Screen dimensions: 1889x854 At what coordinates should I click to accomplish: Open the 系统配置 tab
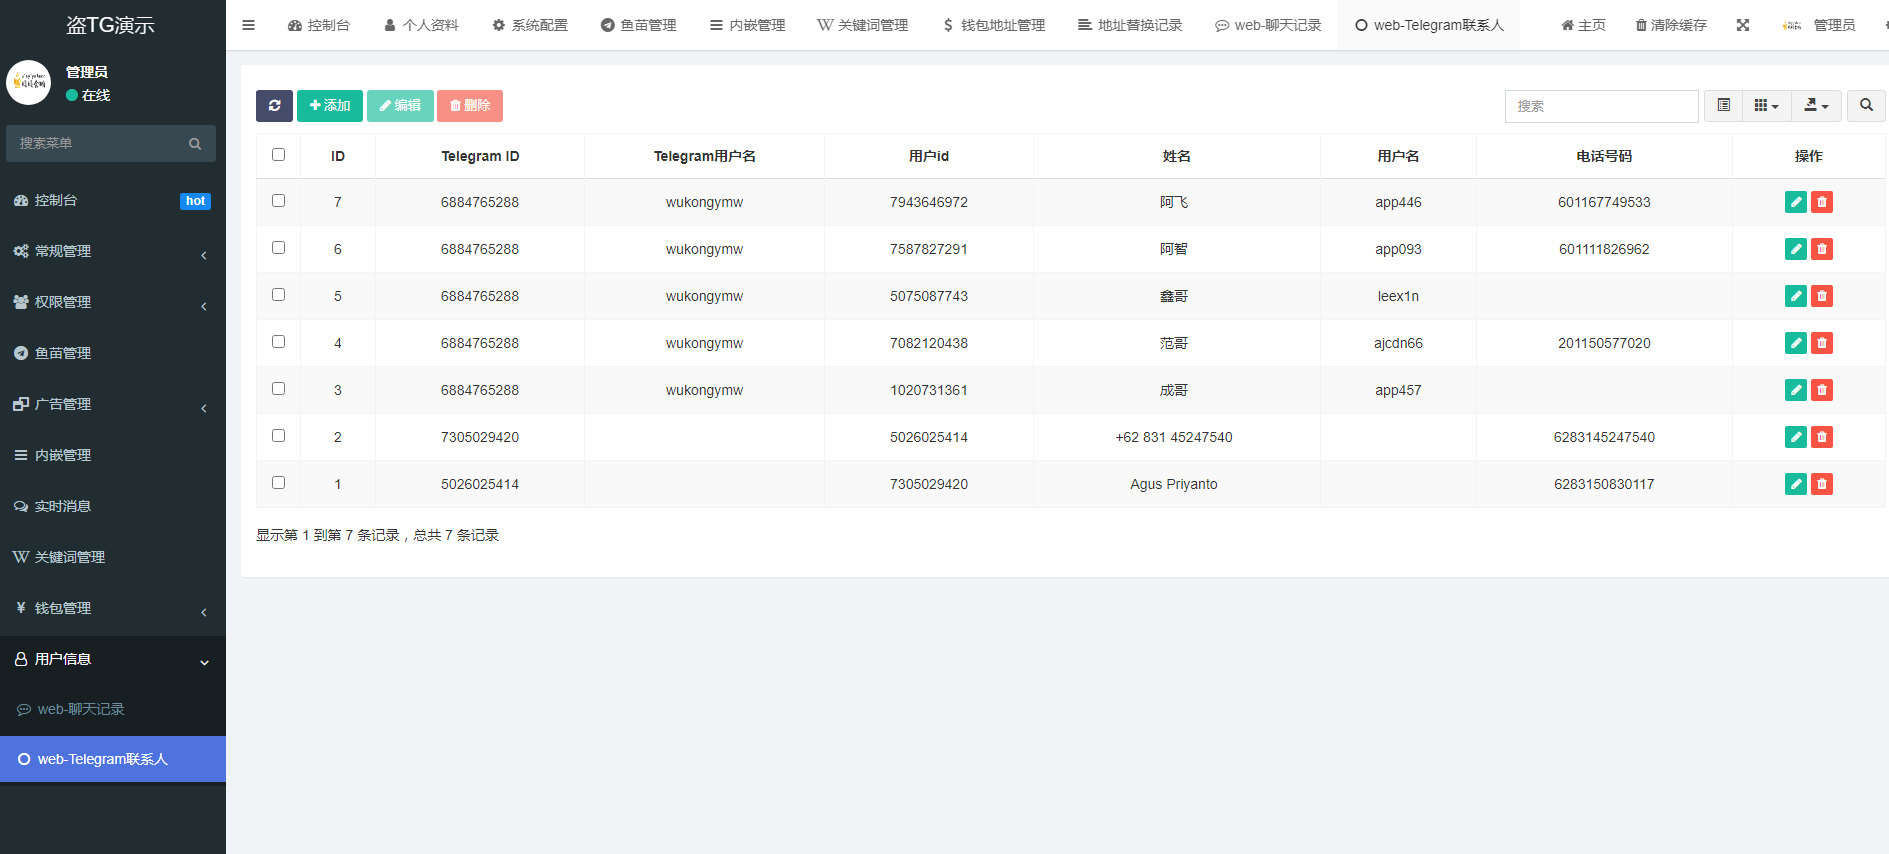pyautogui.click(x=530, y=25)
